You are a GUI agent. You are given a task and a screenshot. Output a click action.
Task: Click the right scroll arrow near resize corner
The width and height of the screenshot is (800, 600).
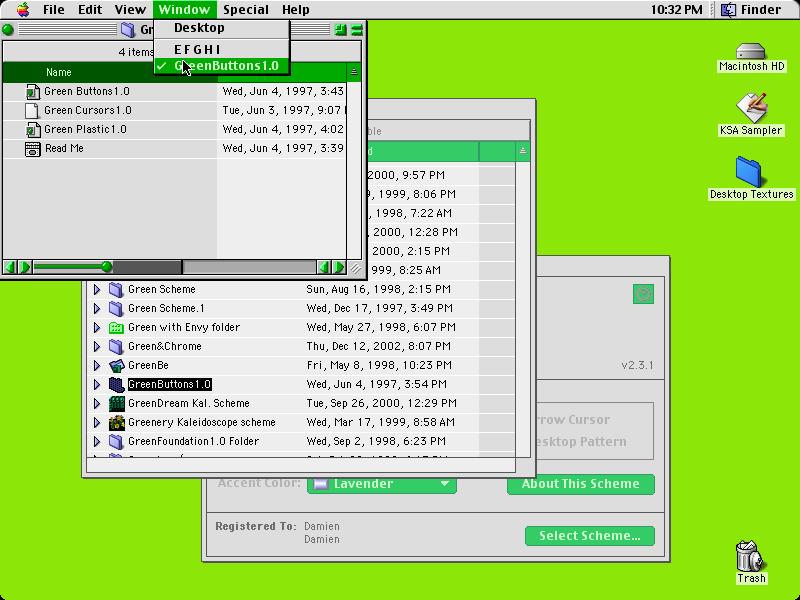point(339,267)
